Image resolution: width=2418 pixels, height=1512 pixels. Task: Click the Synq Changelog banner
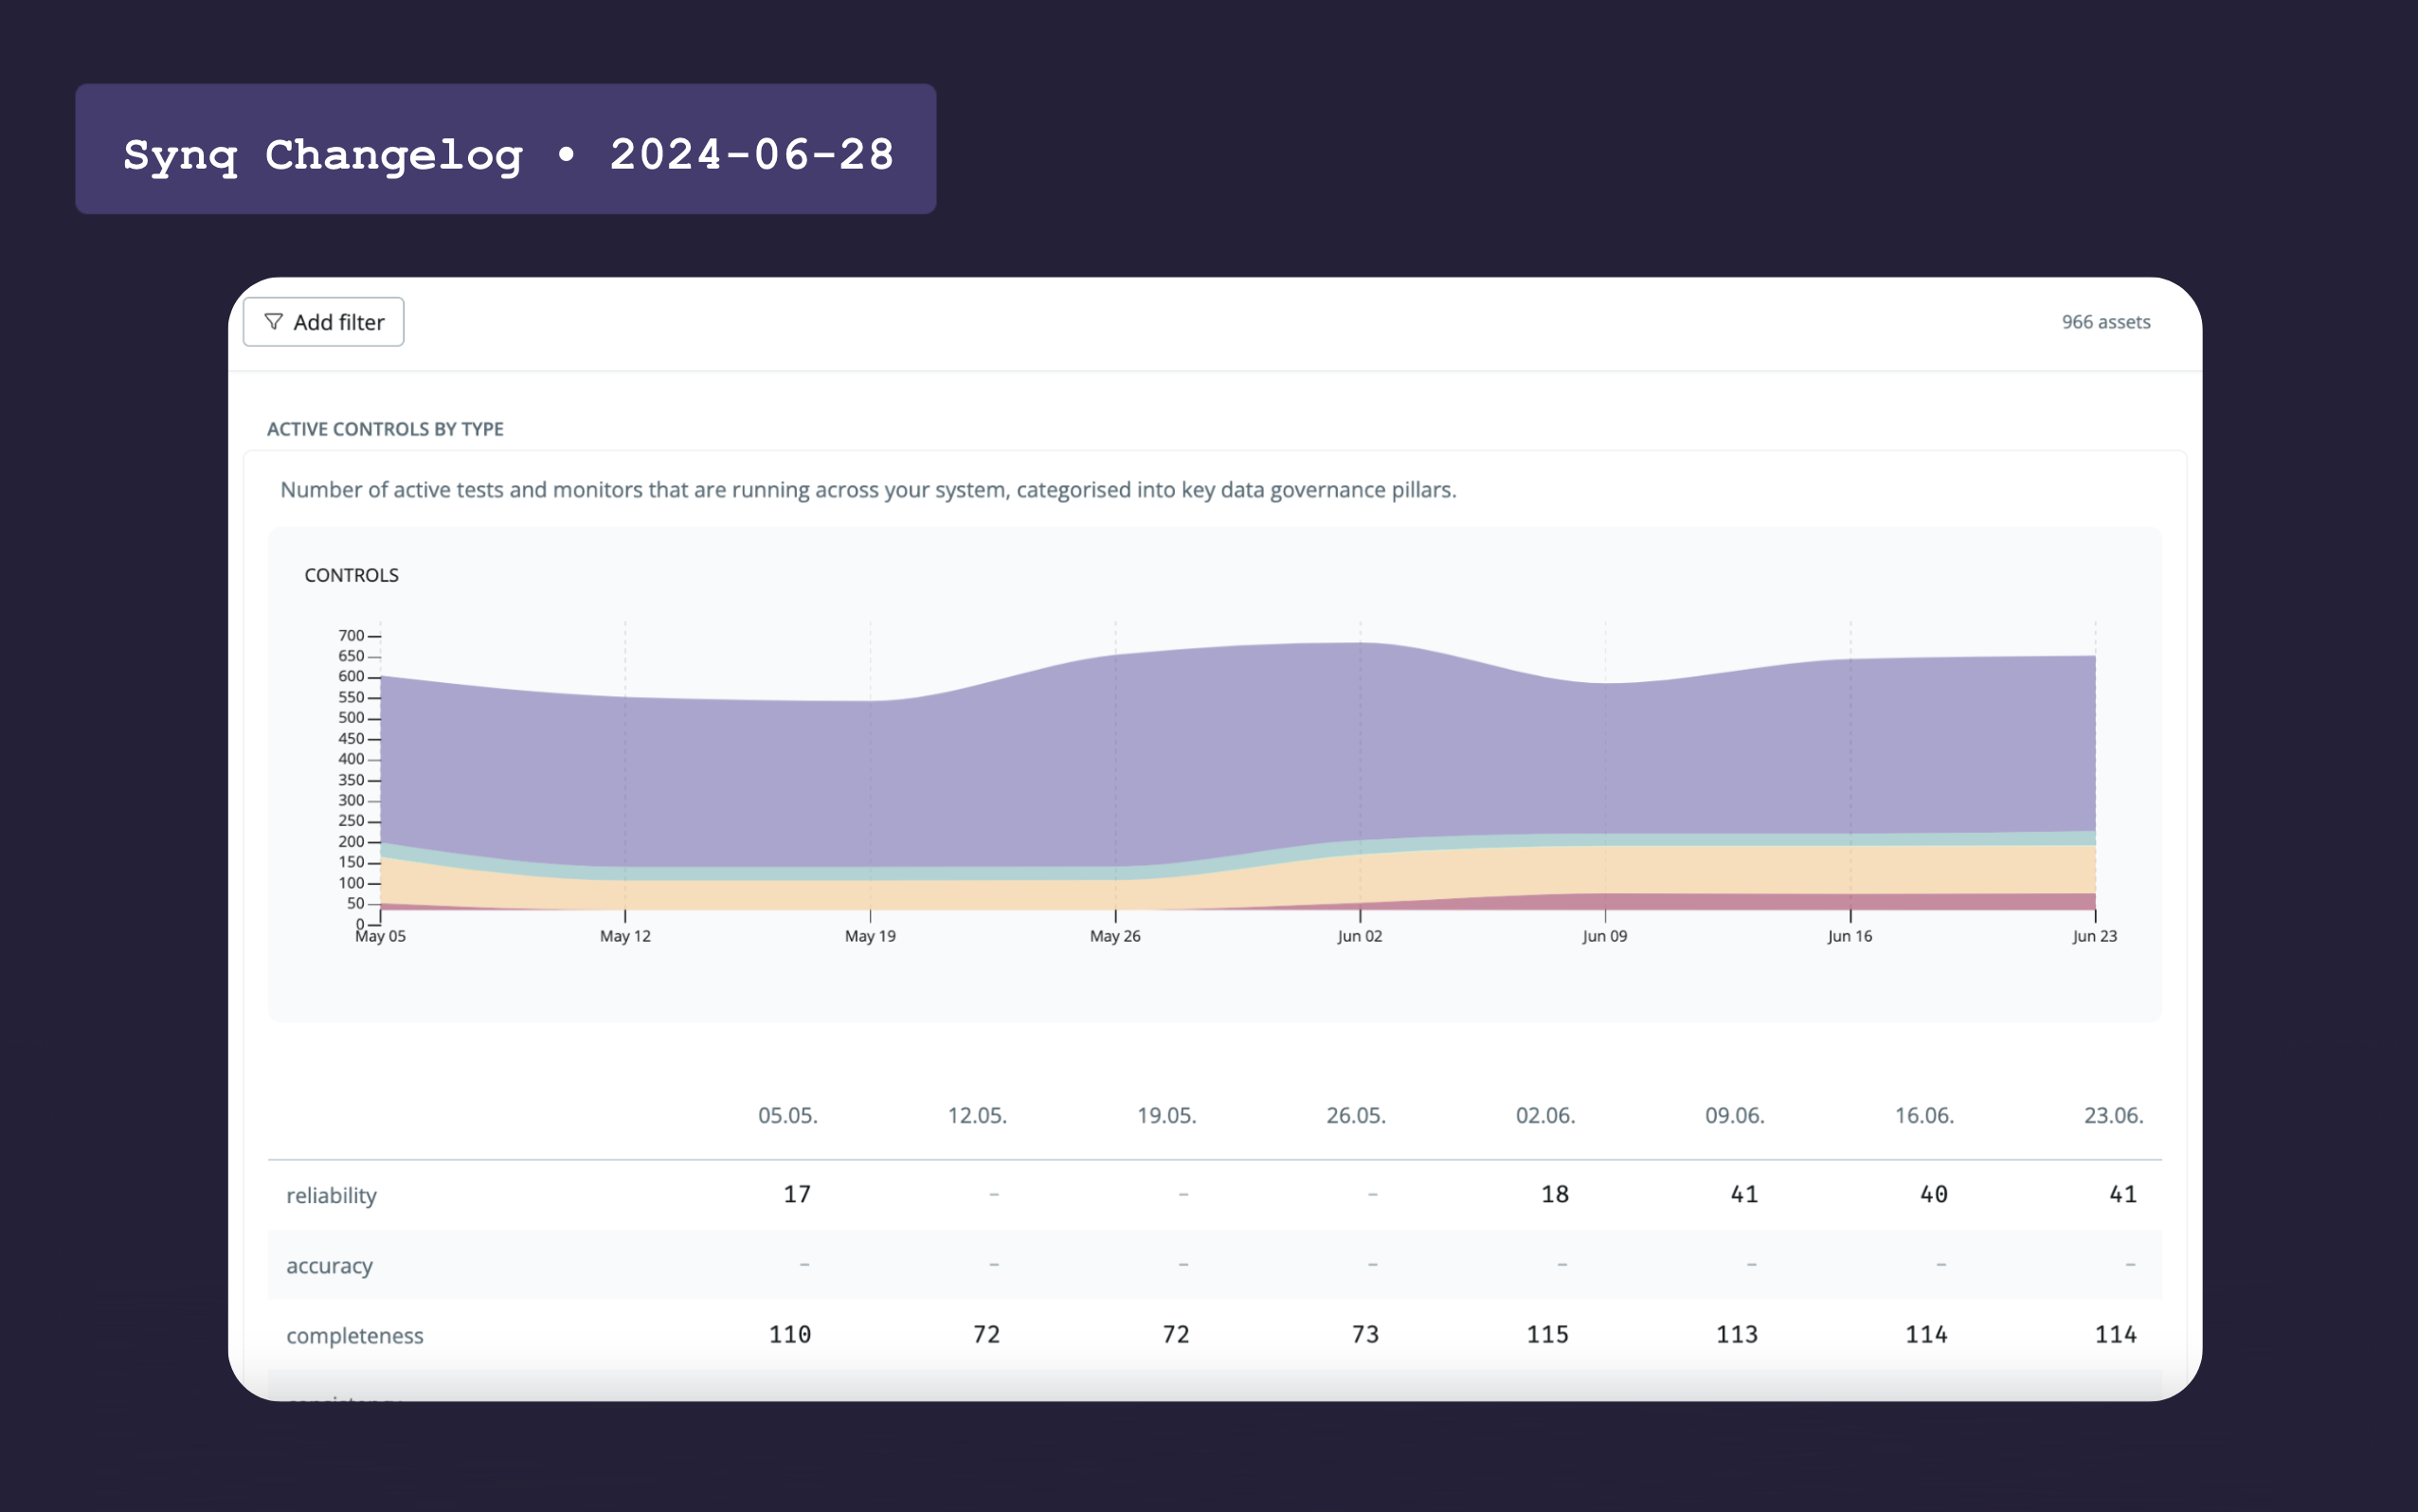[505, 150]
